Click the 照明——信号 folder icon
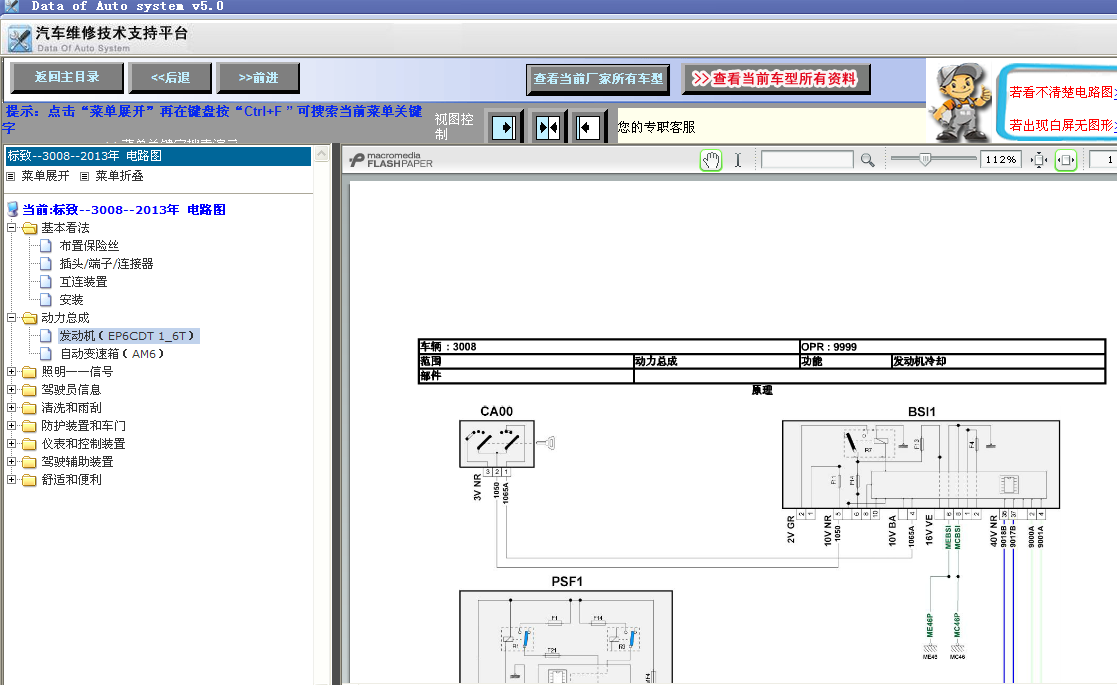Image resolution: width=1117 pixels, height=685 pixels. tap(29, 372)
